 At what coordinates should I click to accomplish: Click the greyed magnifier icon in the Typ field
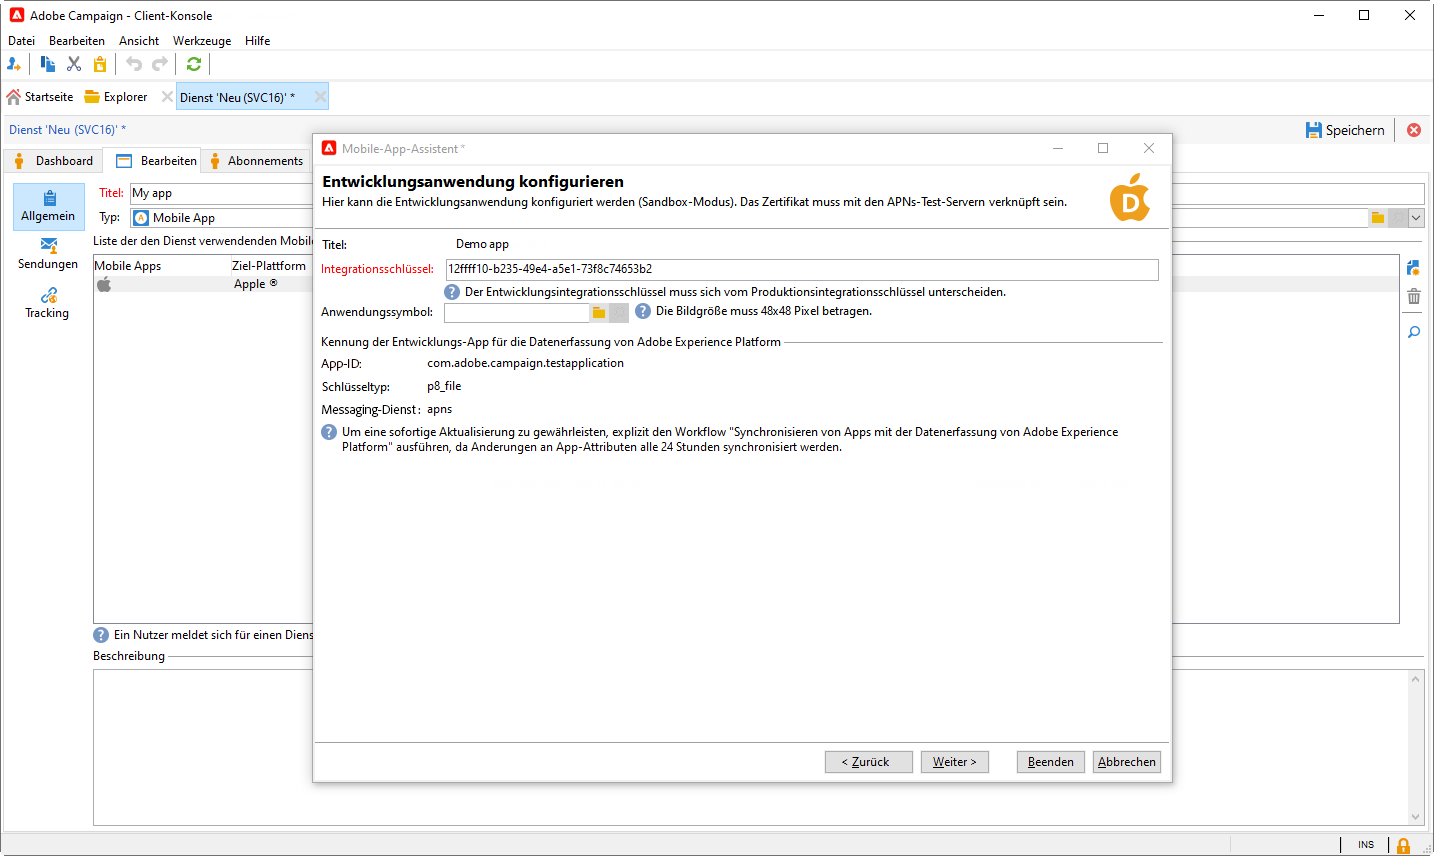(x=1398, y=218)
